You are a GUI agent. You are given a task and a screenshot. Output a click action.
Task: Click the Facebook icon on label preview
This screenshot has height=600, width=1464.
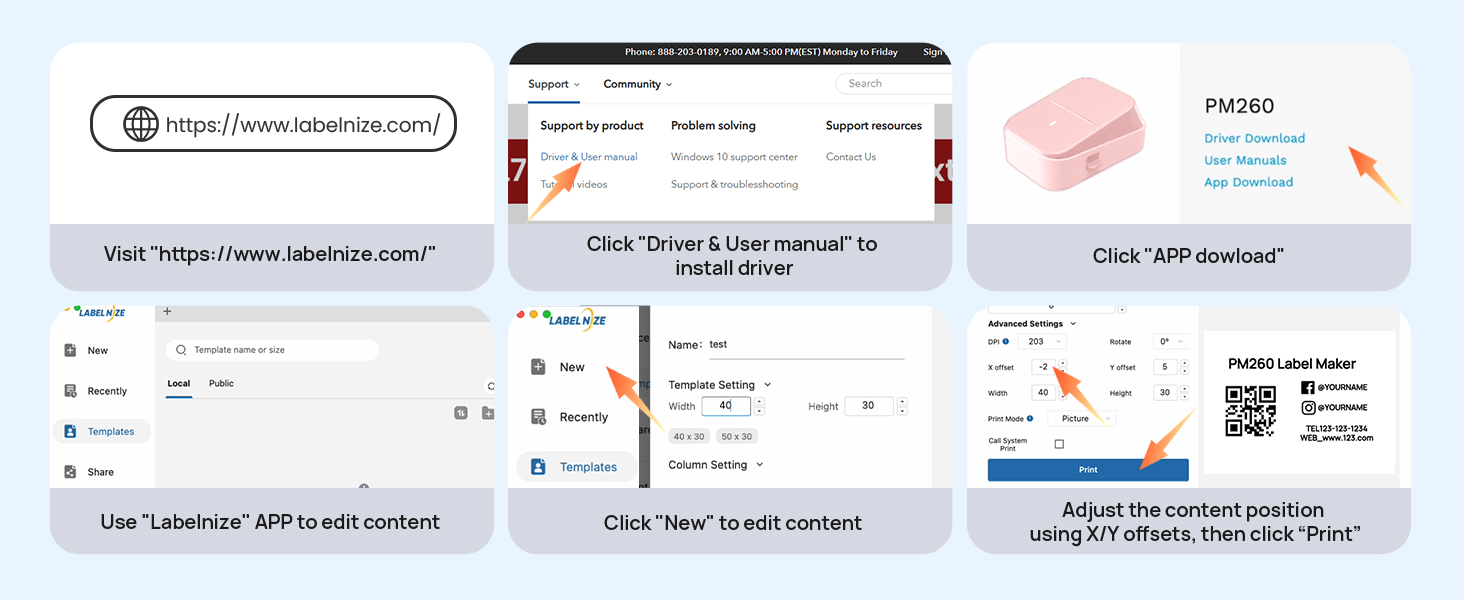[x=1308, y=387]
